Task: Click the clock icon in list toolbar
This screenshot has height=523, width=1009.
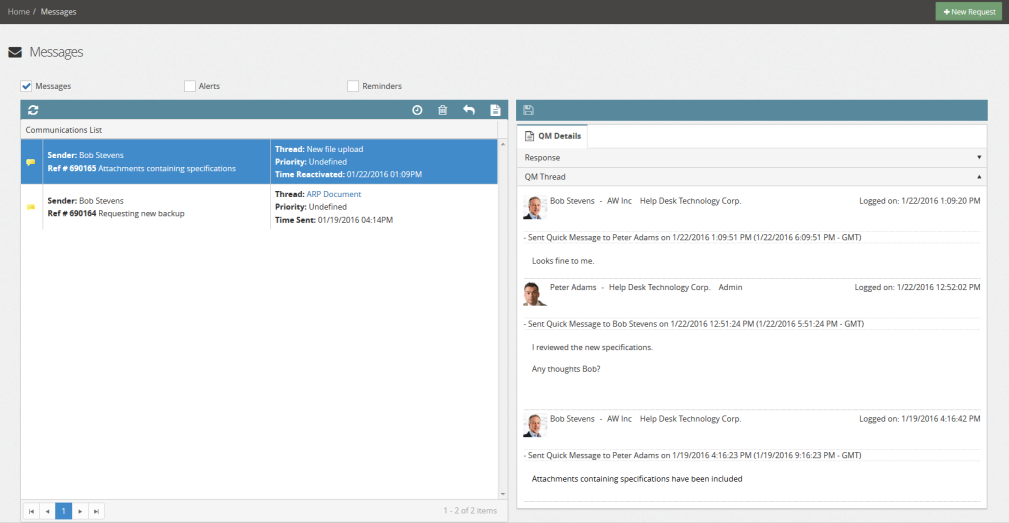Action: pos(417,110)
